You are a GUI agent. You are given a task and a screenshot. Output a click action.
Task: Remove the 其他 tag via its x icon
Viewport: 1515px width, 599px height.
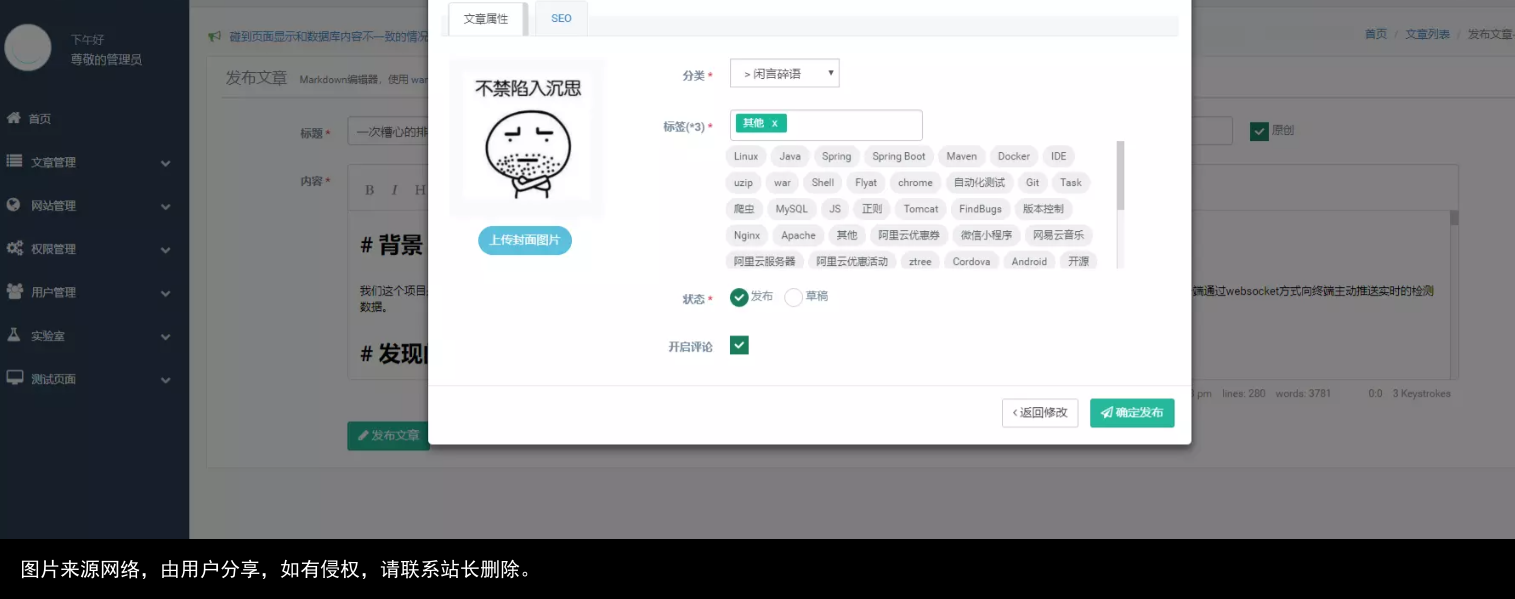click(x=772, y=123)
